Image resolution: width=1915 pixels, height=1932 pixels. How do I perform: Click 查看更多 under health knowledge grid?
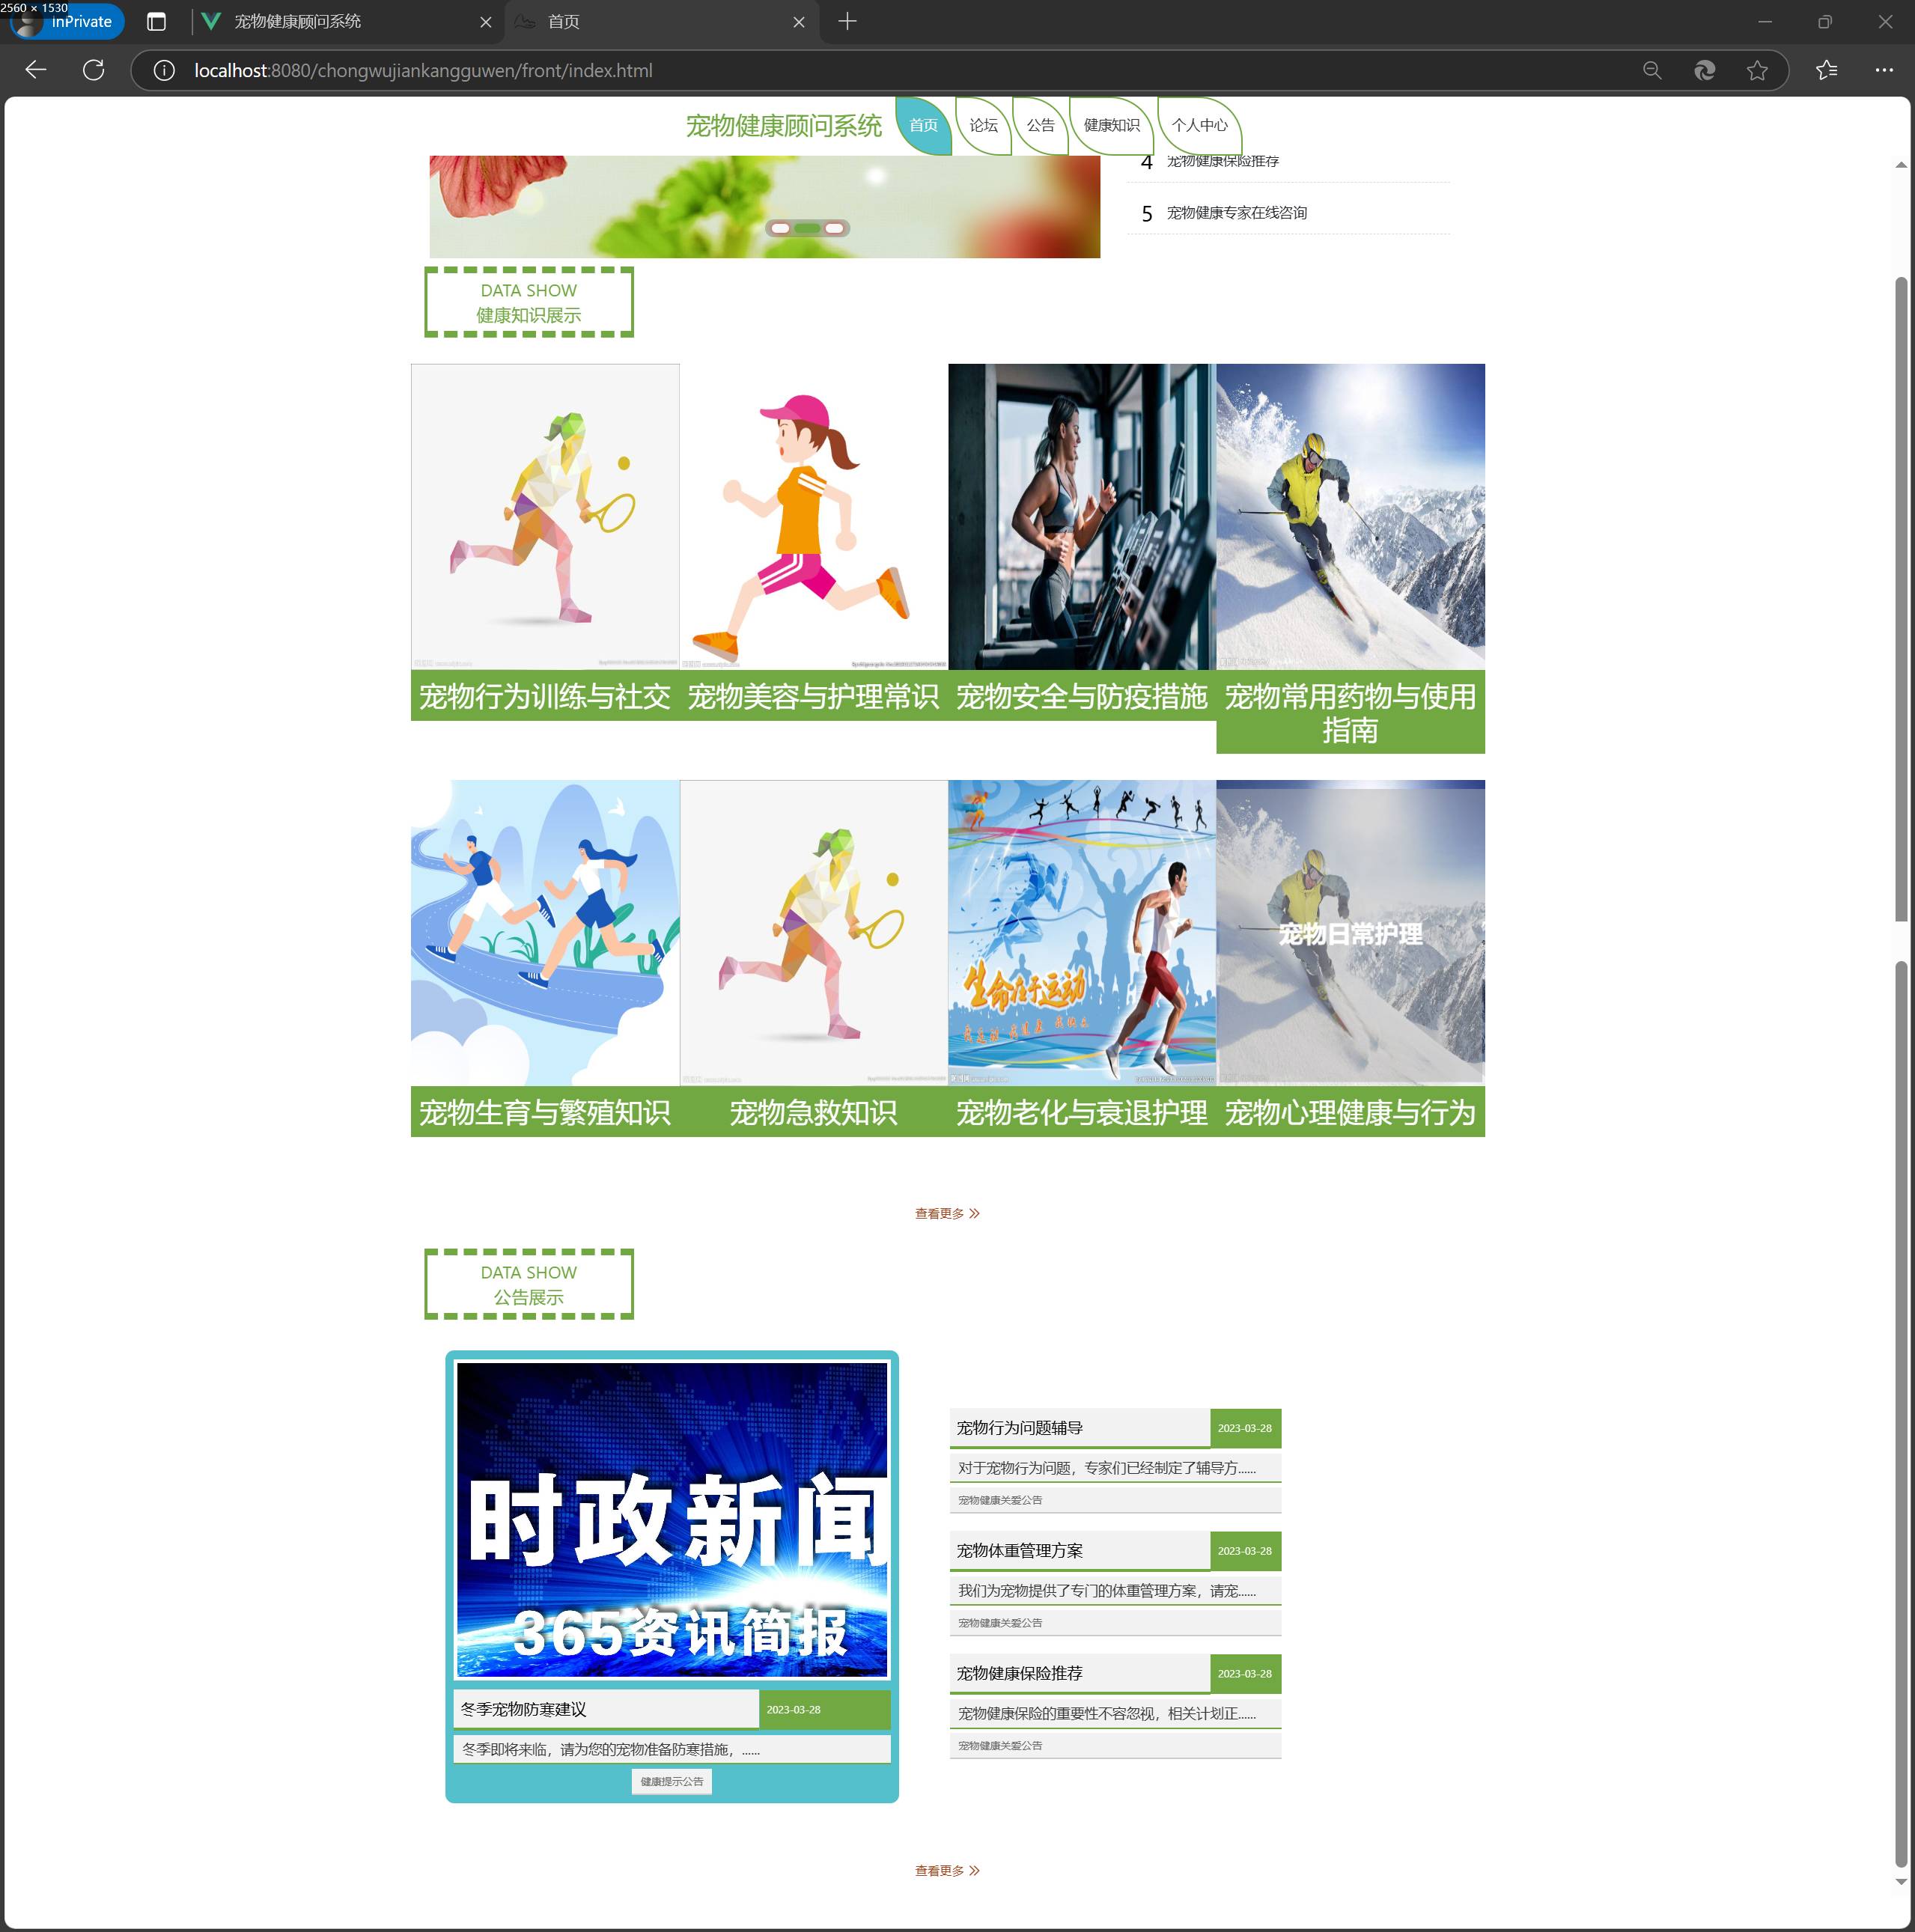click(x=946, y=1213)
